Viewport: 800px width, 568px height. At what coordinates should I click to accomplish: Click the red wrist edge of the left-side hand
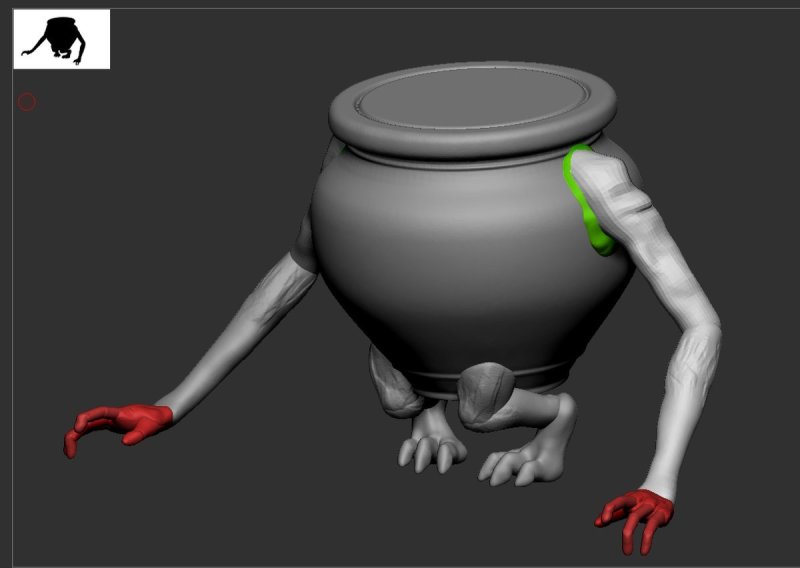click(x=160, y=412)
